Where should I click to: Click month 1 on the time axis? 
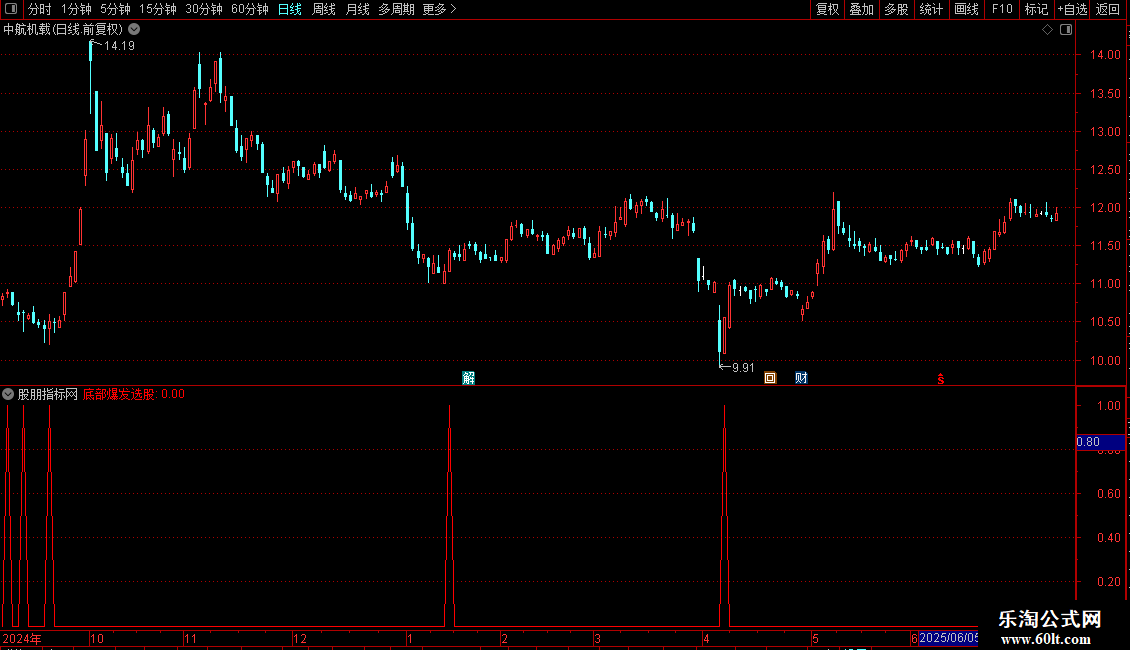409,638
